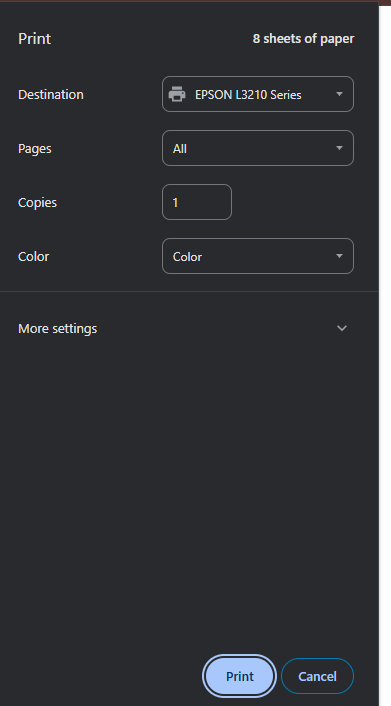Click the Print dialog title
The height and width of the screenshot is (706, 391).
click(35, 39)
